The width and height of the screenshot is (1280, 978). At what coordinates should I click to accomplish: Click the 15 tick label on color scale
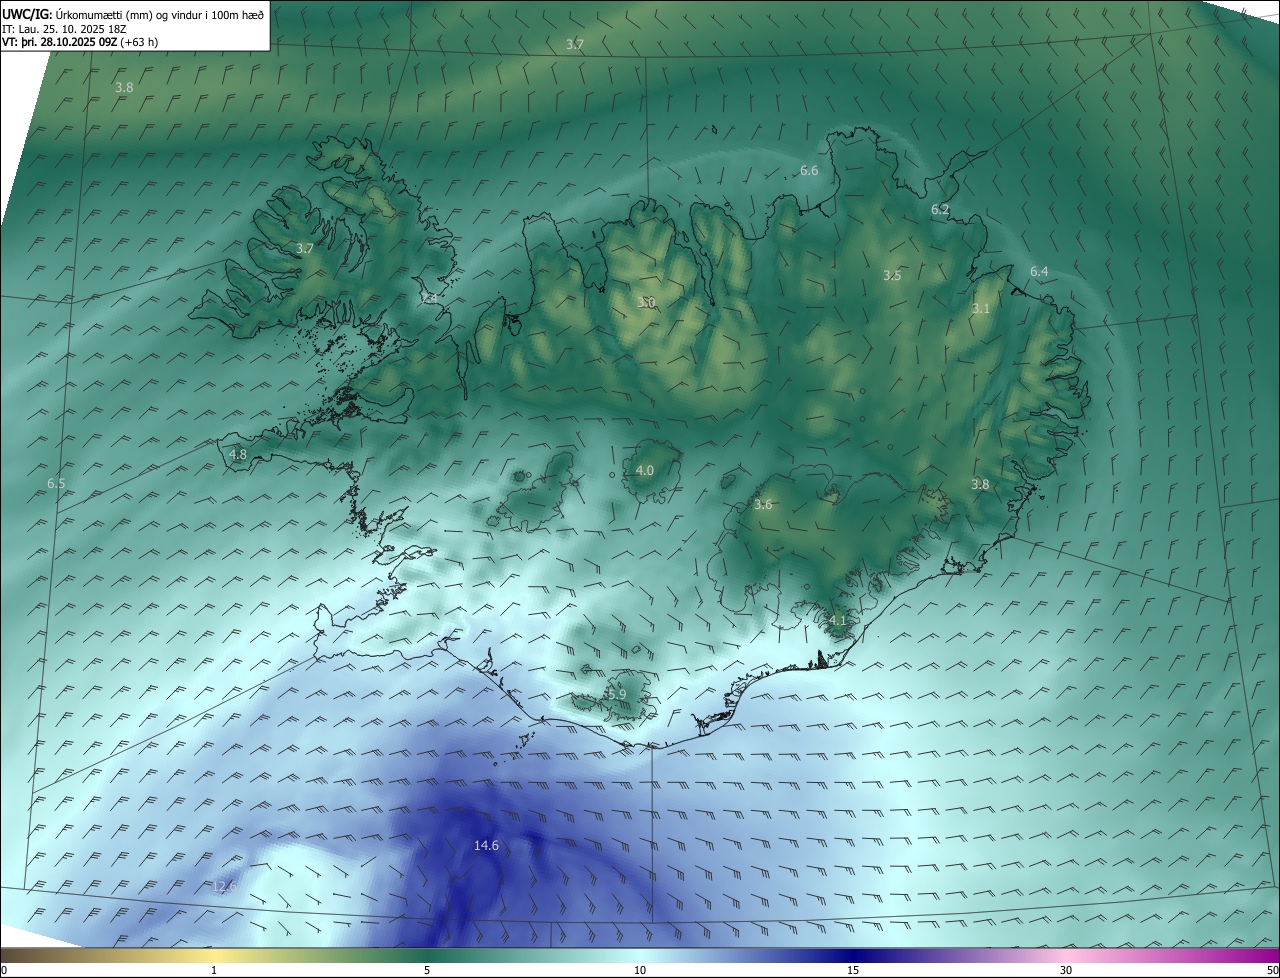tap(853, 970)
